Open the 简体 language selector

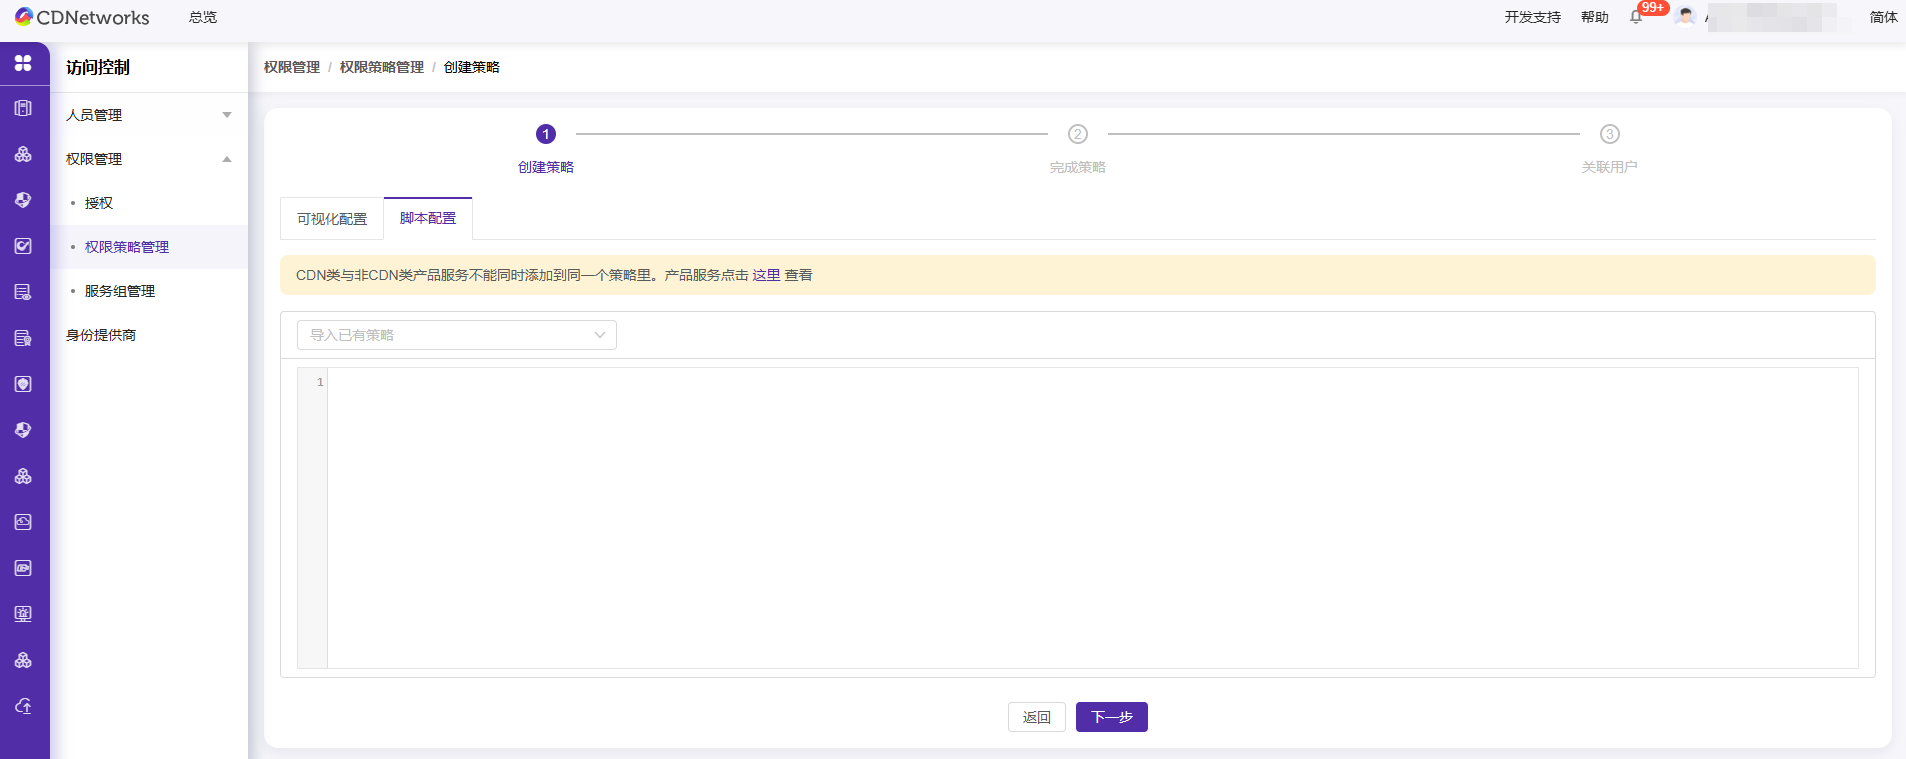(1883, 17)
